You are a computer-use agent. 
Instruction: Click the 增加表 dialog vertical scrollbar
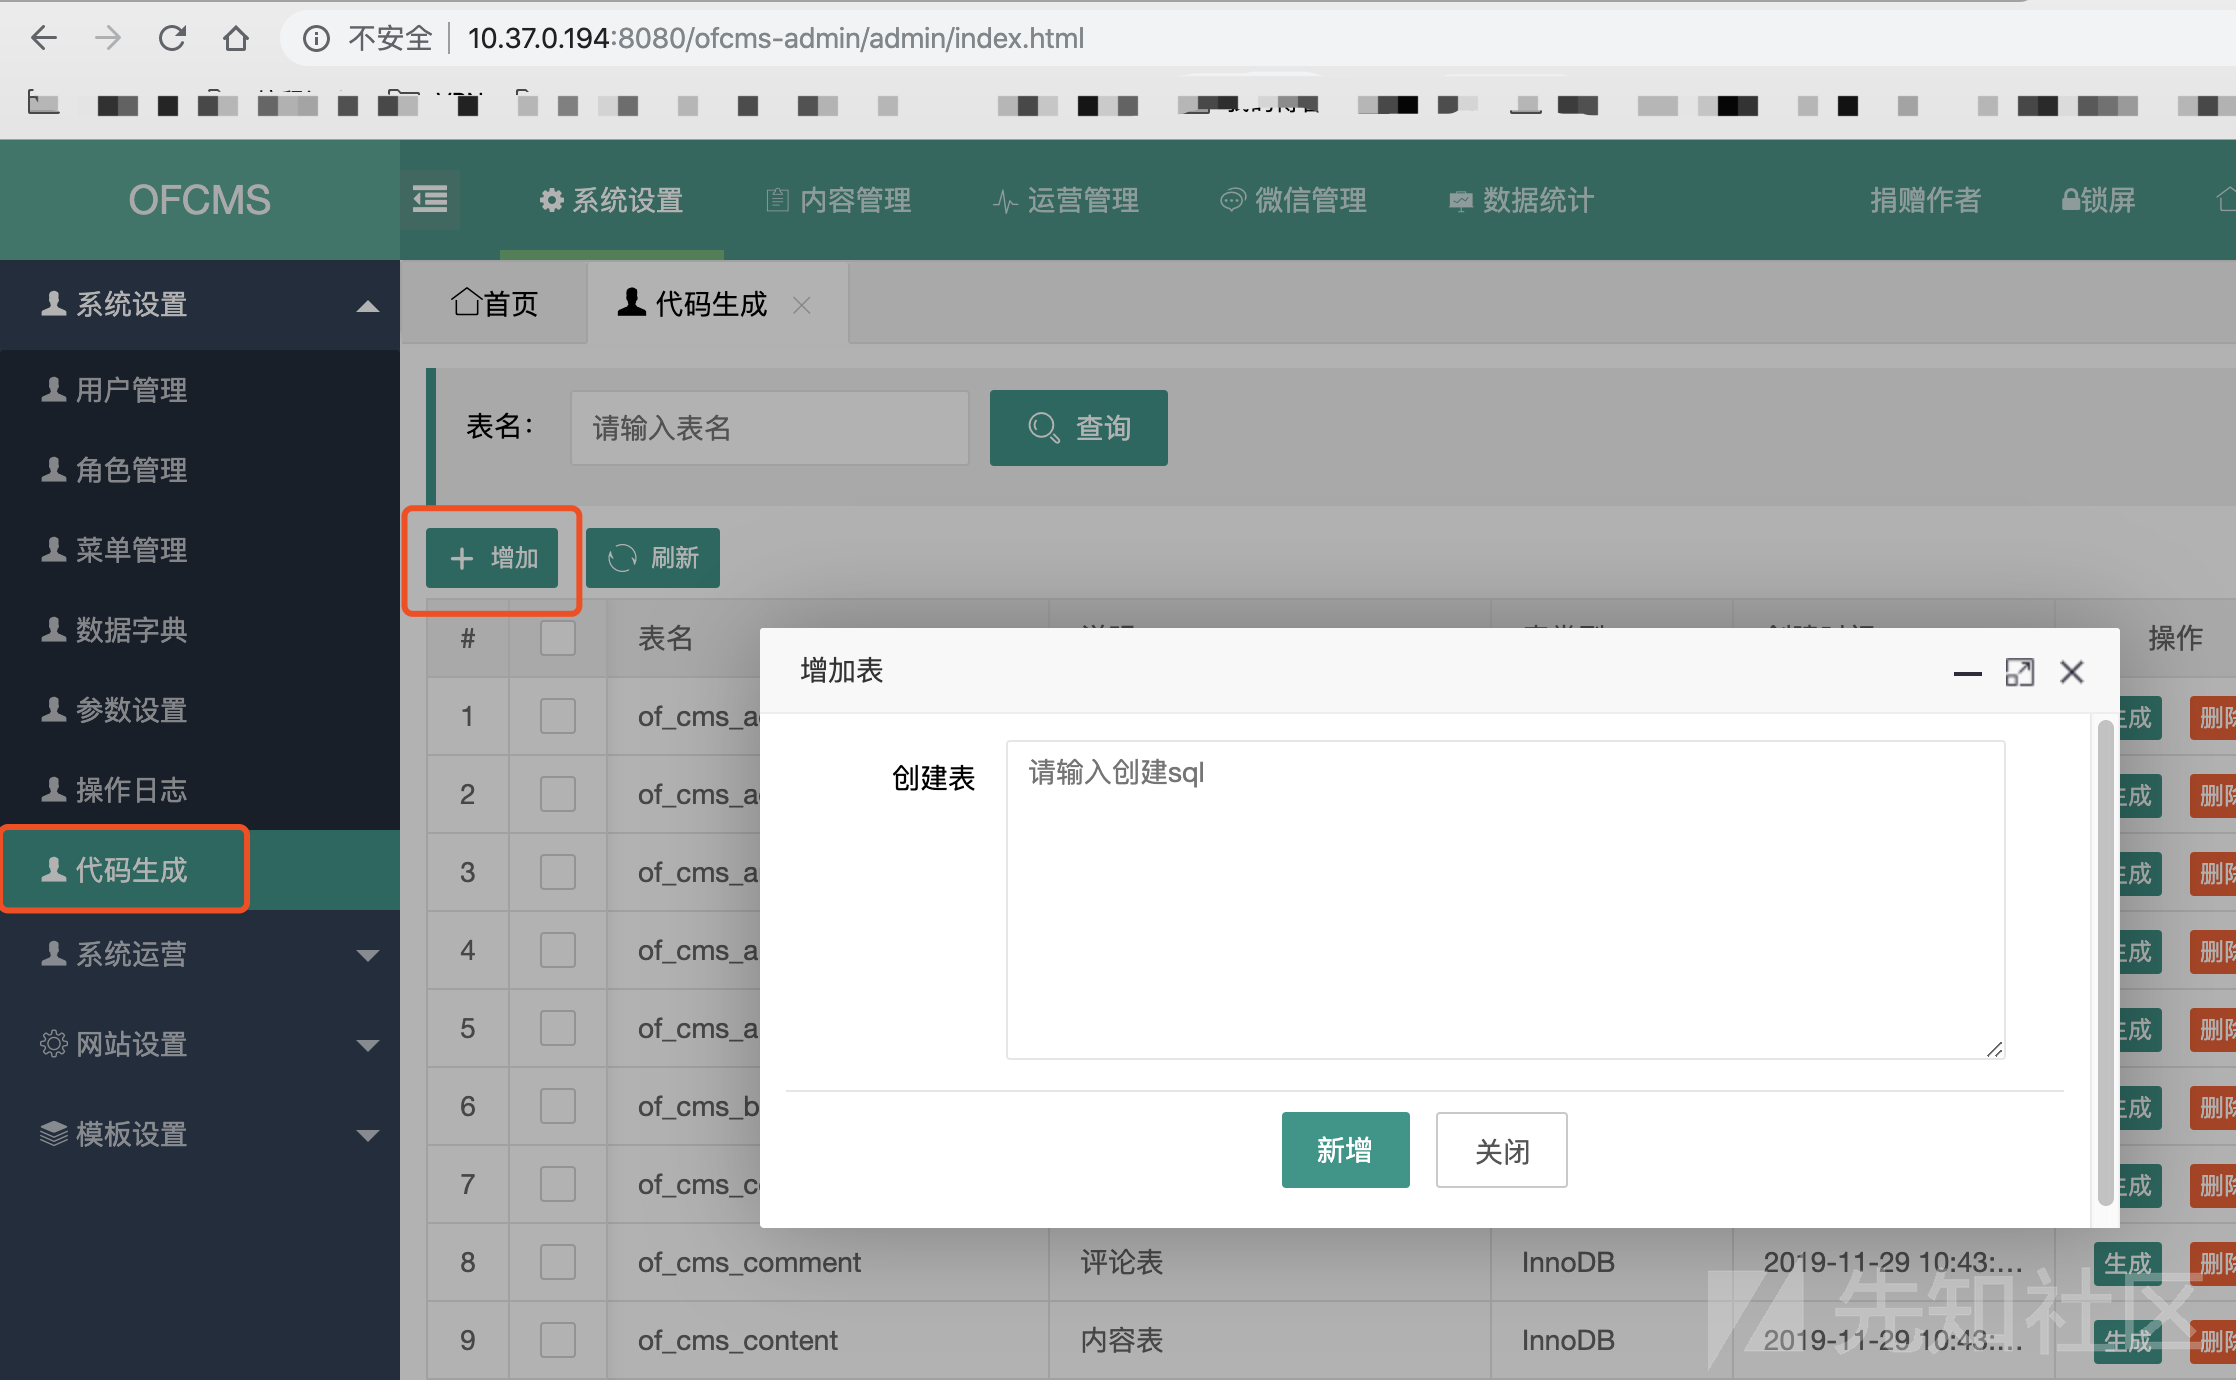pos(2105,964)
